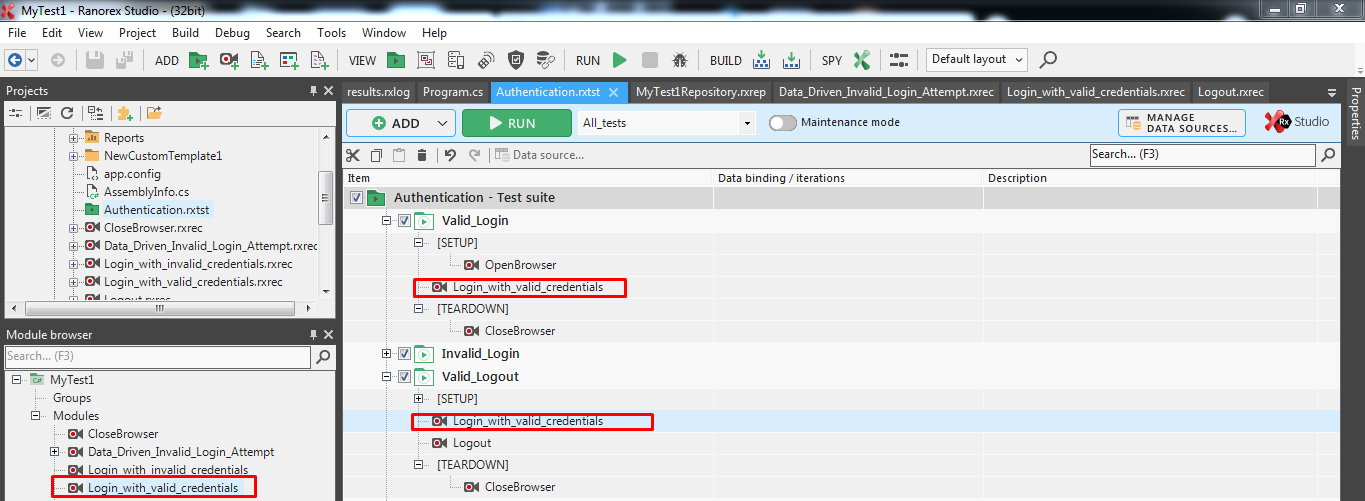Expand the Invalid_Login test case
Image resolution: width=1365 pixels, height=501 pixels.
coord(387,354)
